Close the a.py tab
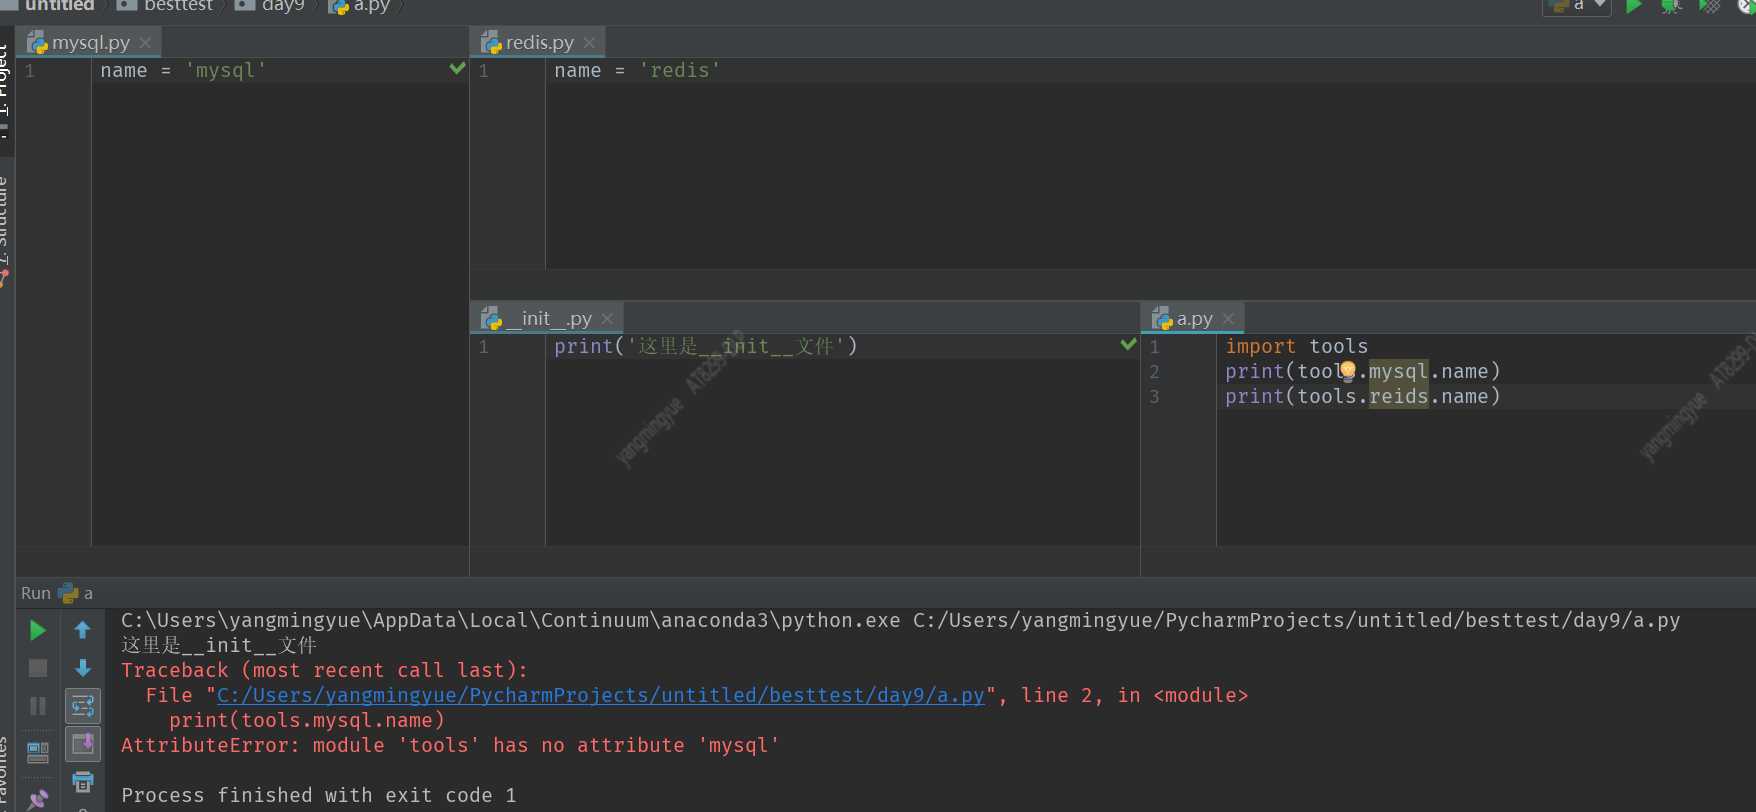This screenshot has height=812, width=1756. click(1229, 319)
